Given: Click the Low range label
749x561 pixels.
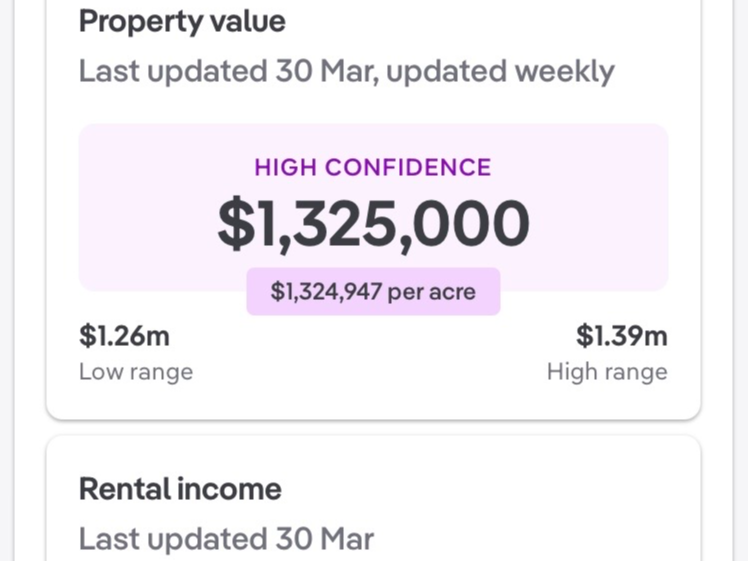Looking at the screenshot, I should coord(136,372).
